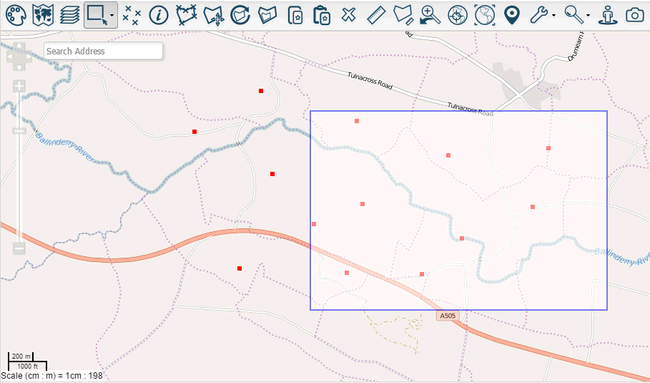This screenshot has height=383, width=650.
Task: Expand the rectangle select tool dropdown arrow
Action: [112, 15]
